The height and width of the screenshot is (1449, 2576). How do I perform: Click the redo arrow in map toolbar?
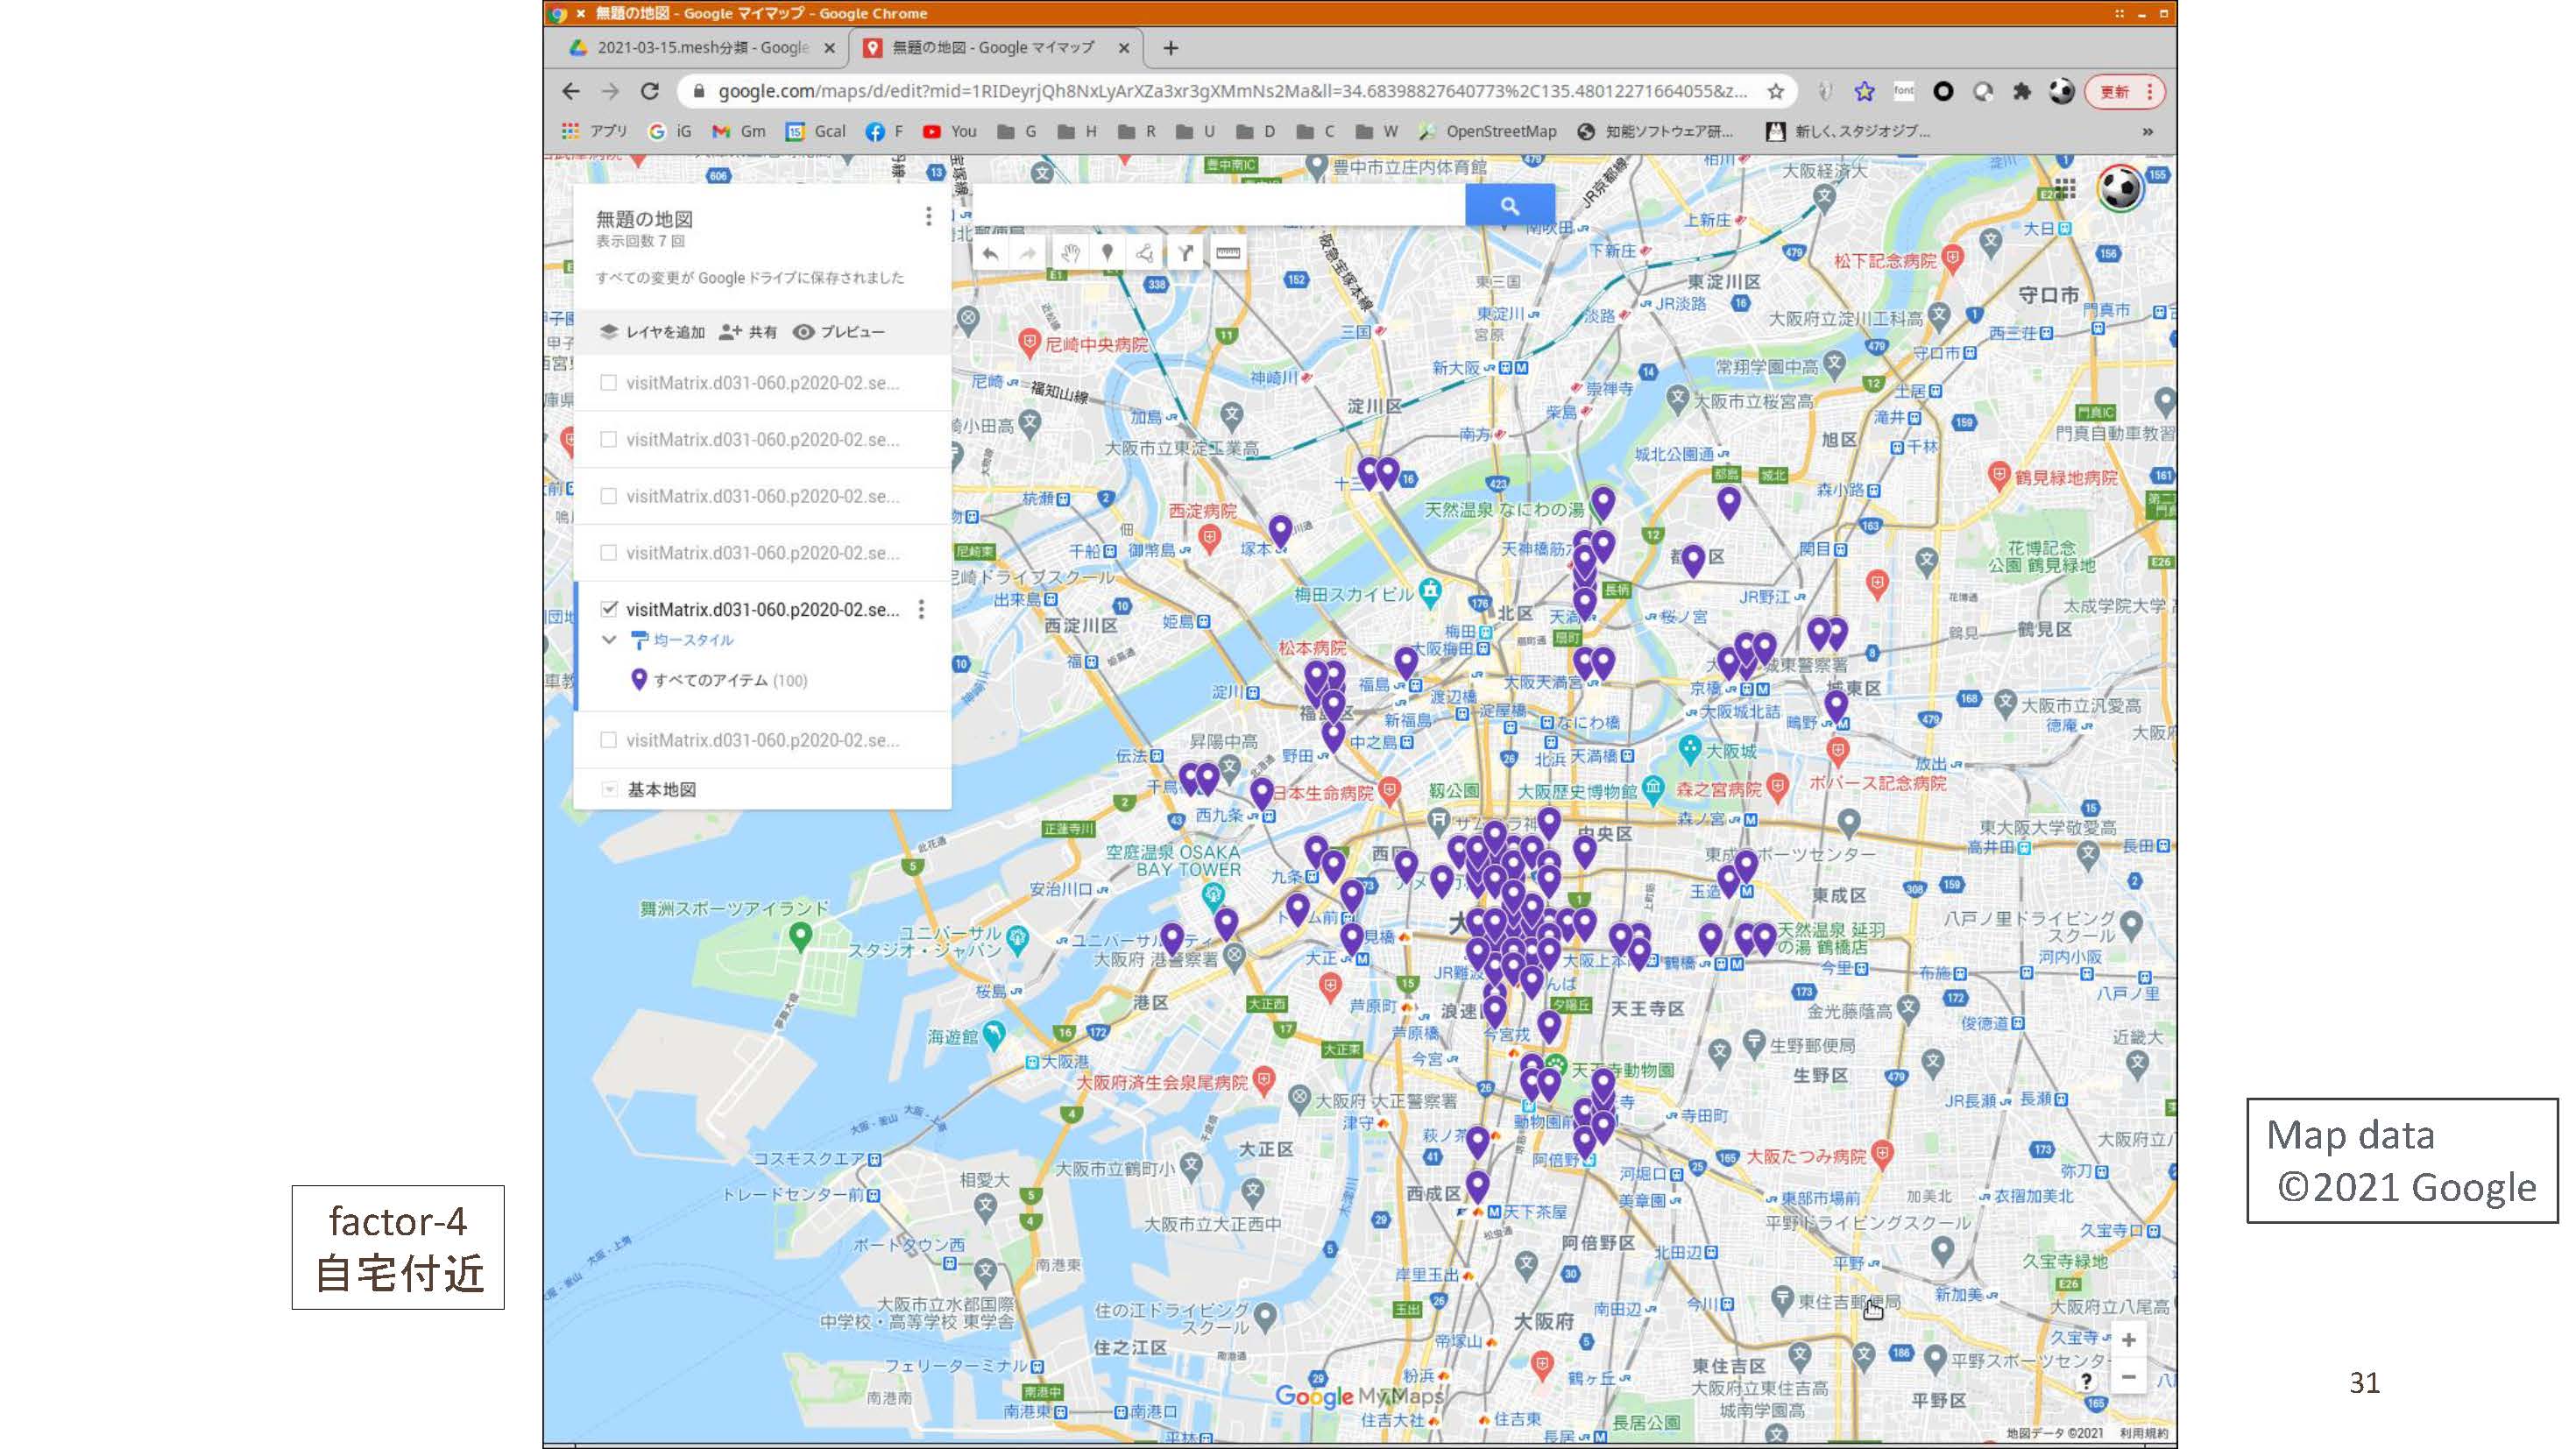1028,253
